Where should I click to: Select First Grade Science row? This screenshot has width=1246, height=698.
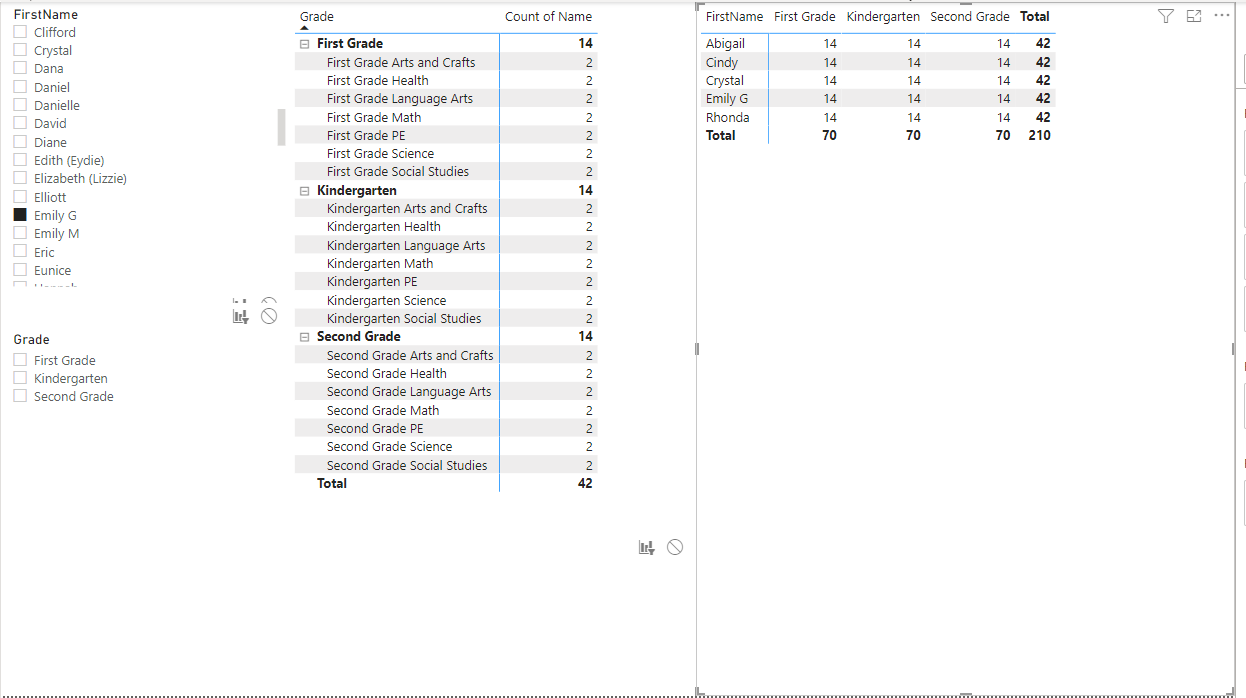click(446, 154)
